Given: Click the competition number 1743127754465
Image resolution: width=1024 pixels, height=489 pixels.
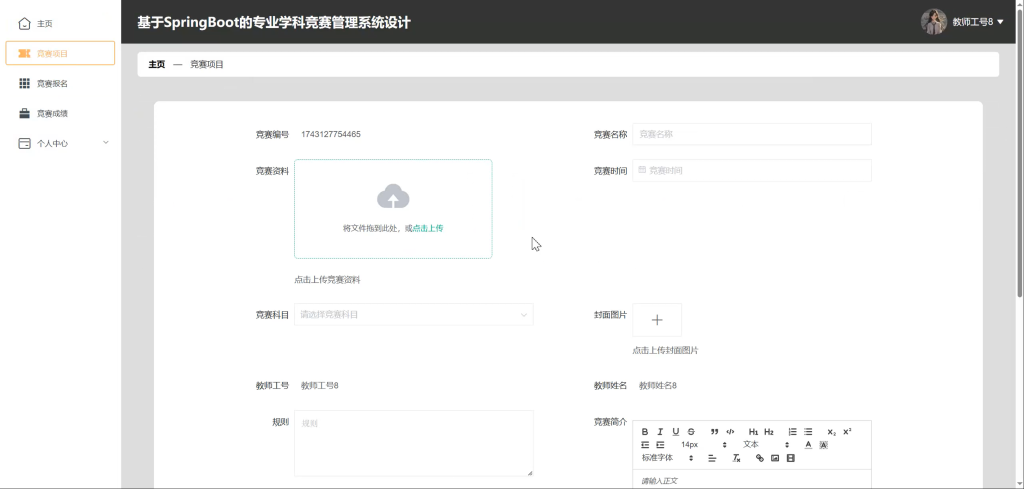Looking at the screenshot, I should point(330,134).
